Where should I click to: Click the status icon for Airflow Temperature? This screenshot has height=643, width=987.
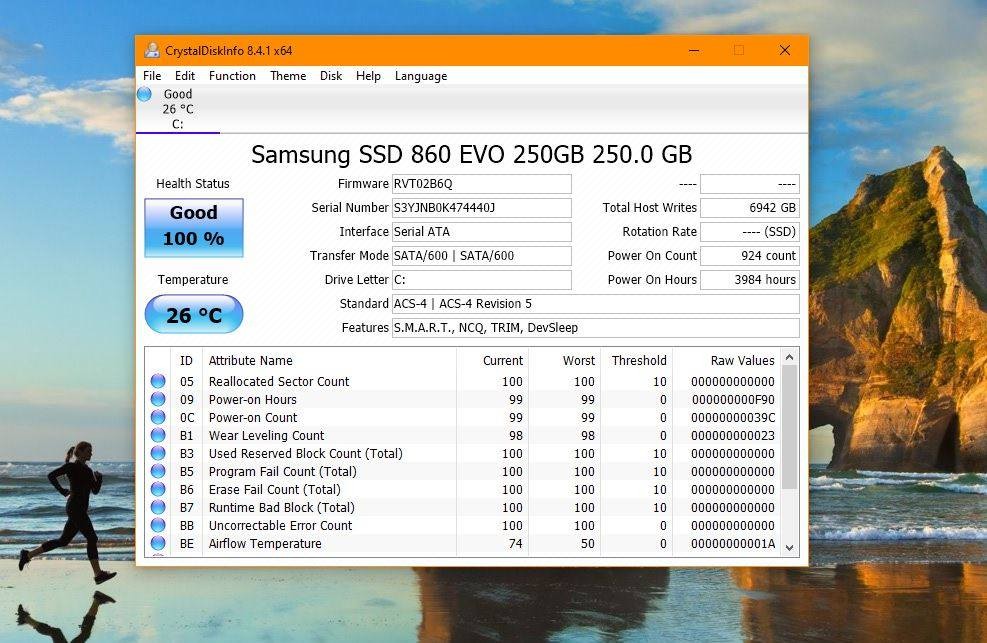158,543
